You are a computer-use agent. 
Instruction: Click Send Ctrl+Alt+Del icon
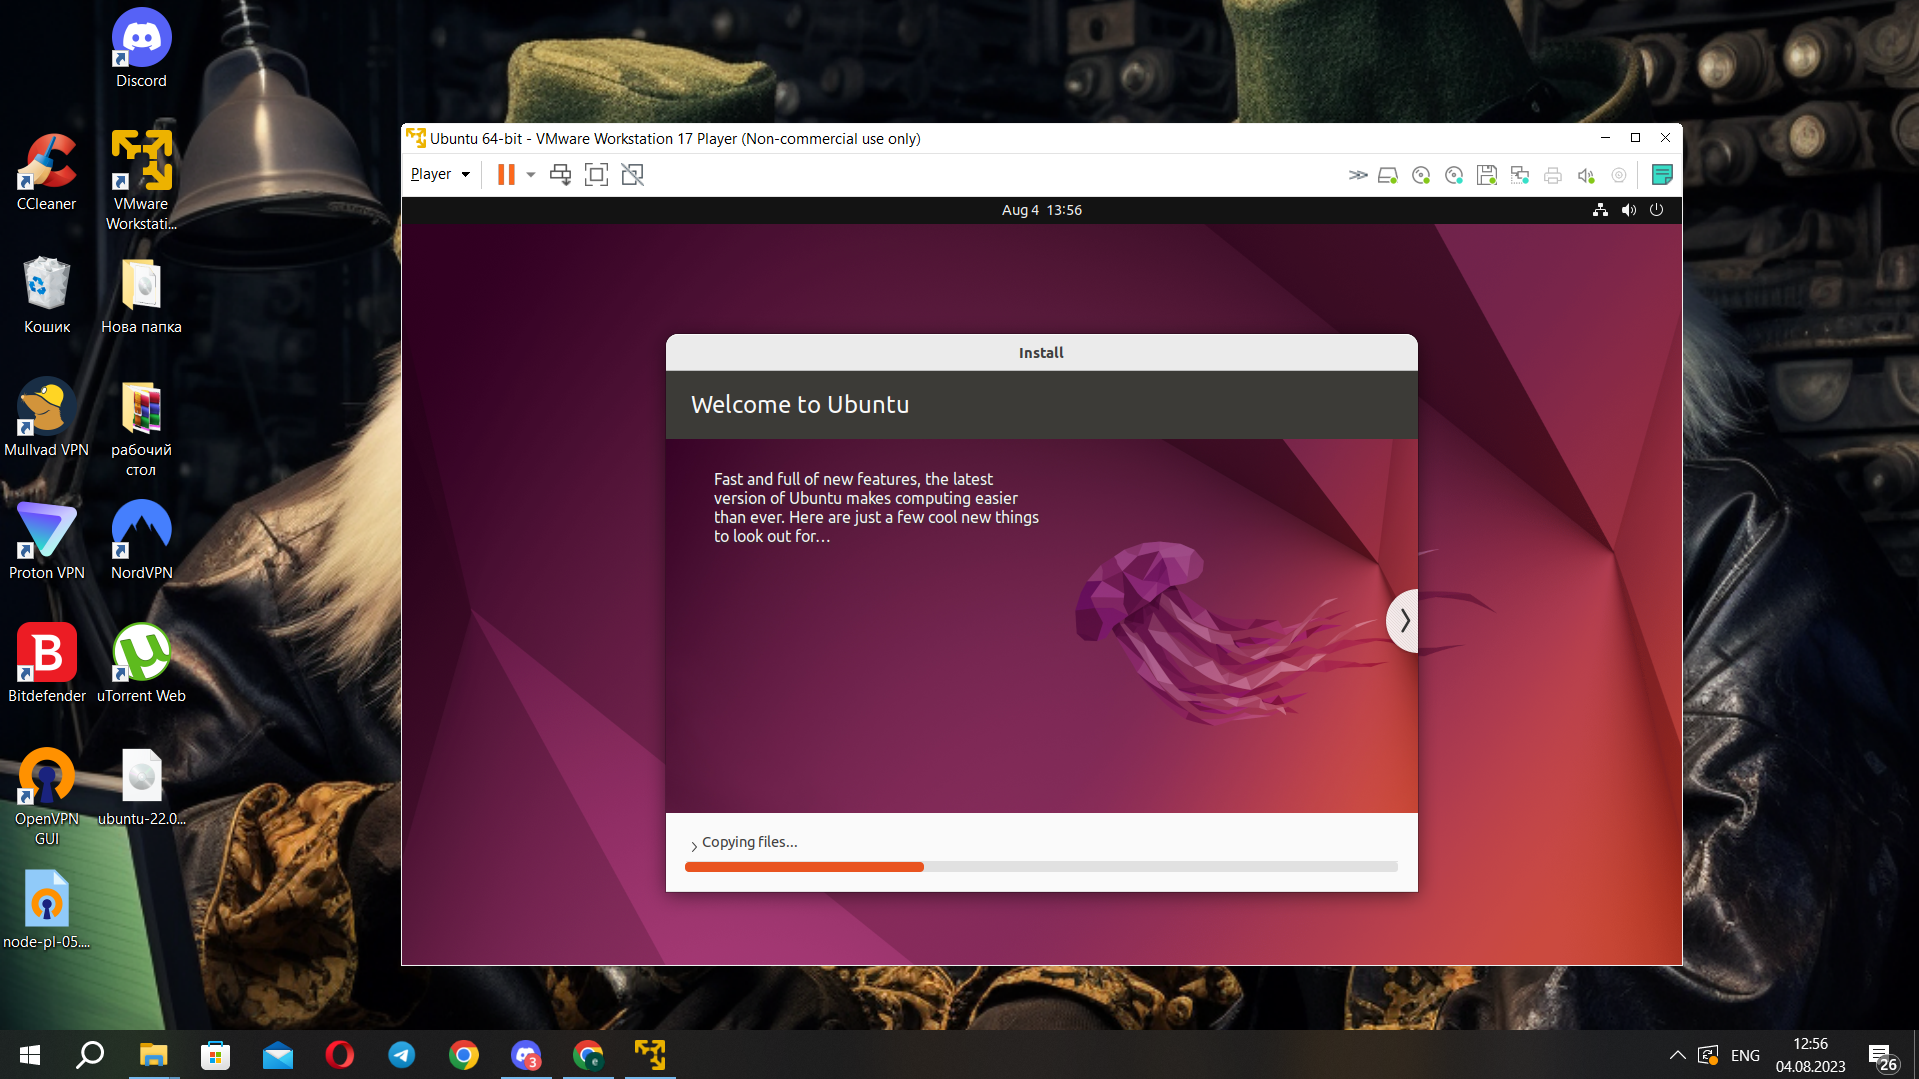560,175
